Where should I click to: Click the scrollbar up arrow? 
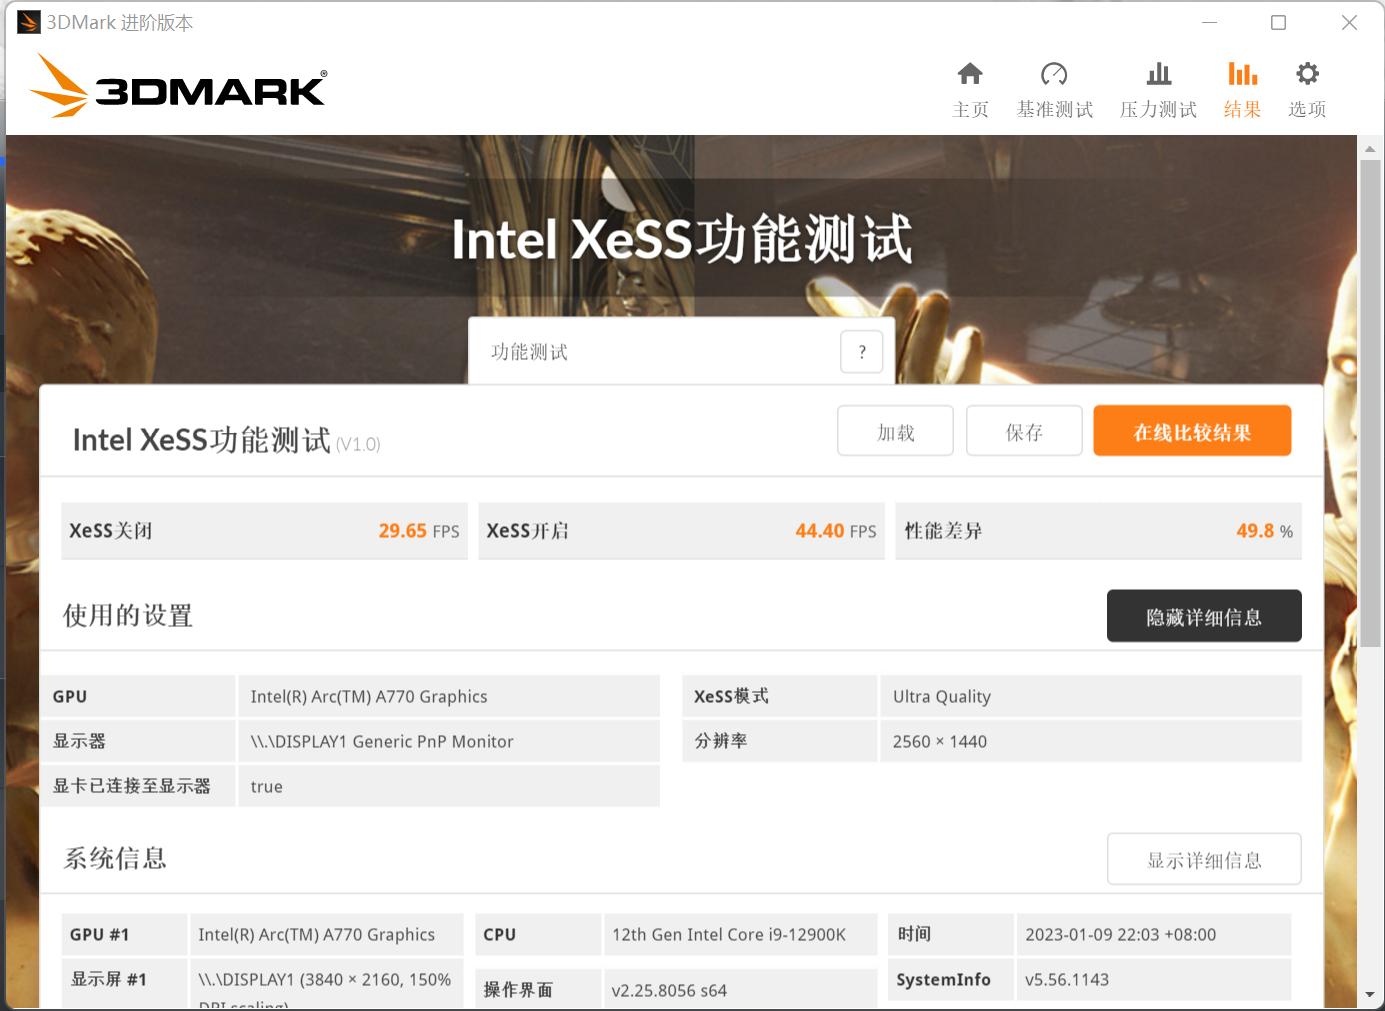[1370, 149]
